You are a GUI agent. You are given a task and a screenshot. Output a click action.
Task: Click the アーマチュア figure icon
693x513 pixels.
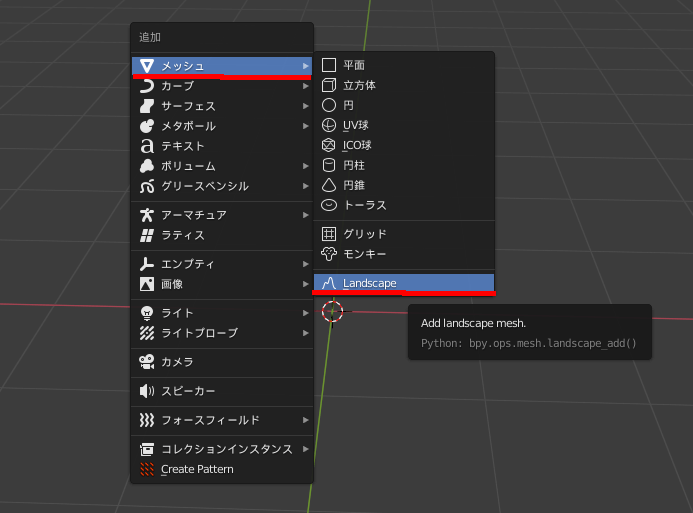(x=147, y=215)
